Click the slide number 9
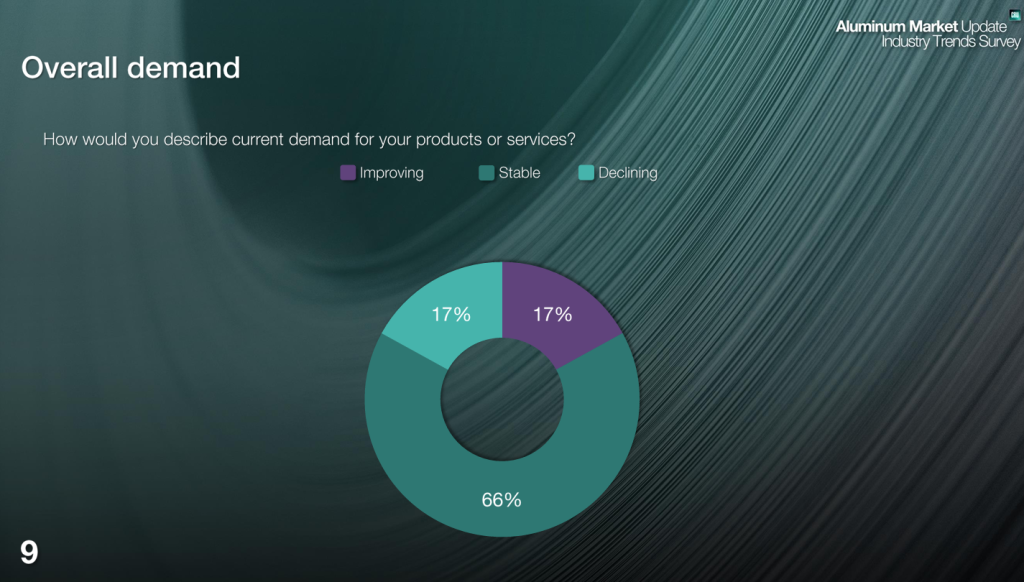Image resolution: width=1024 pixels, height=582 pixels. [29, 553]
